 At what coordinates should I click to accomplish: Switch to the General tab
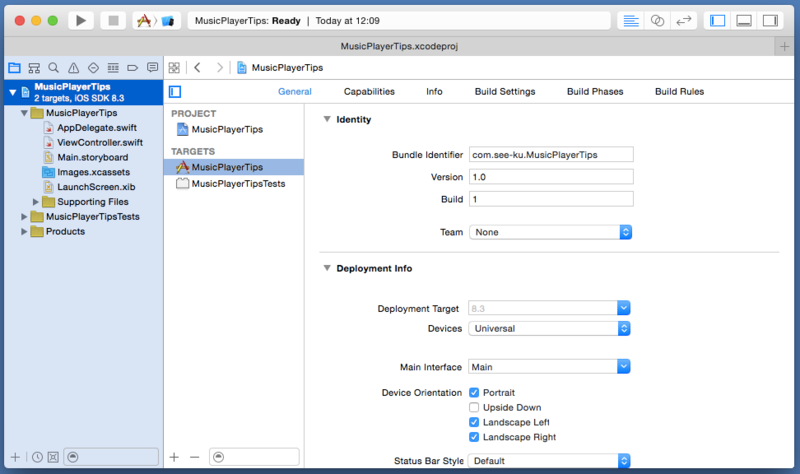[x=295, y=92]
